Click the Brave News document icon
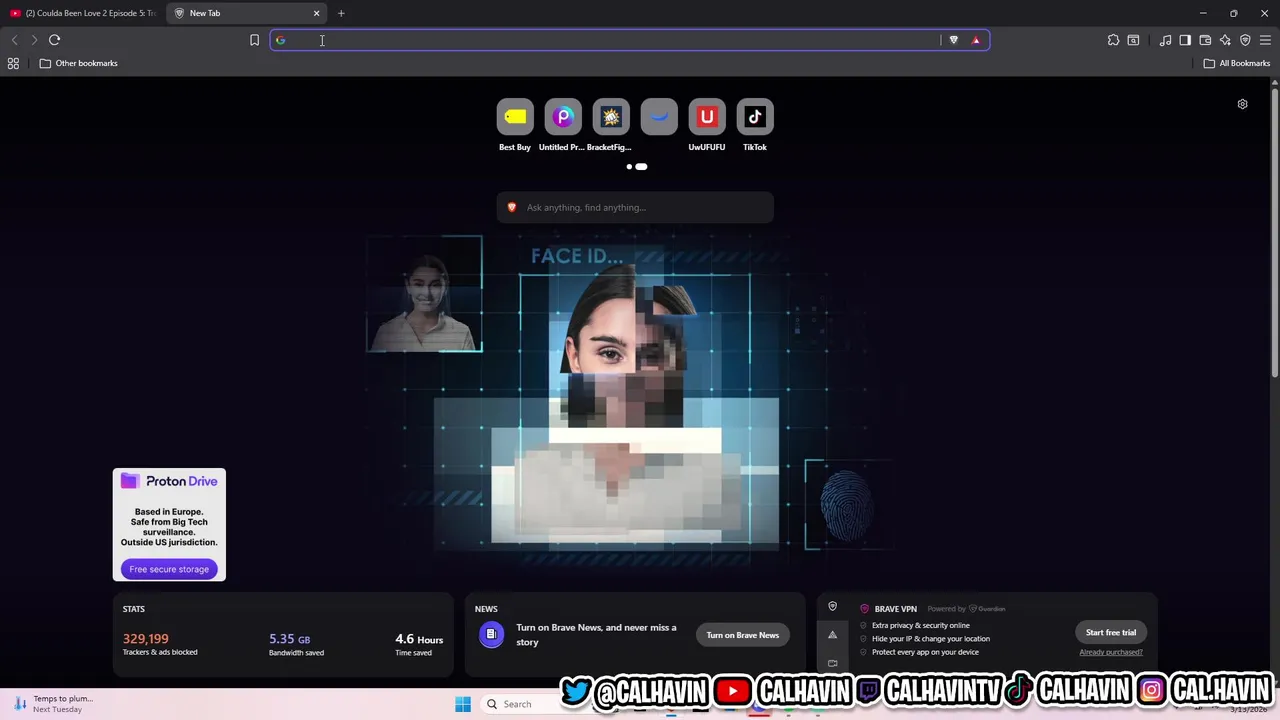Screen dimensions: 1280x720 point(491,635)
